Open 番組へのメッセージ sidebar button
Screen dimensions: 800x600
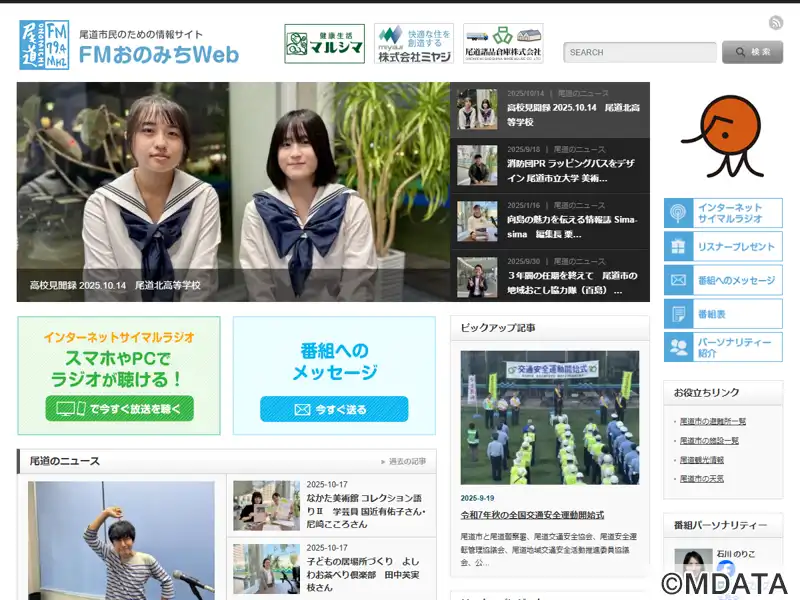723,280
